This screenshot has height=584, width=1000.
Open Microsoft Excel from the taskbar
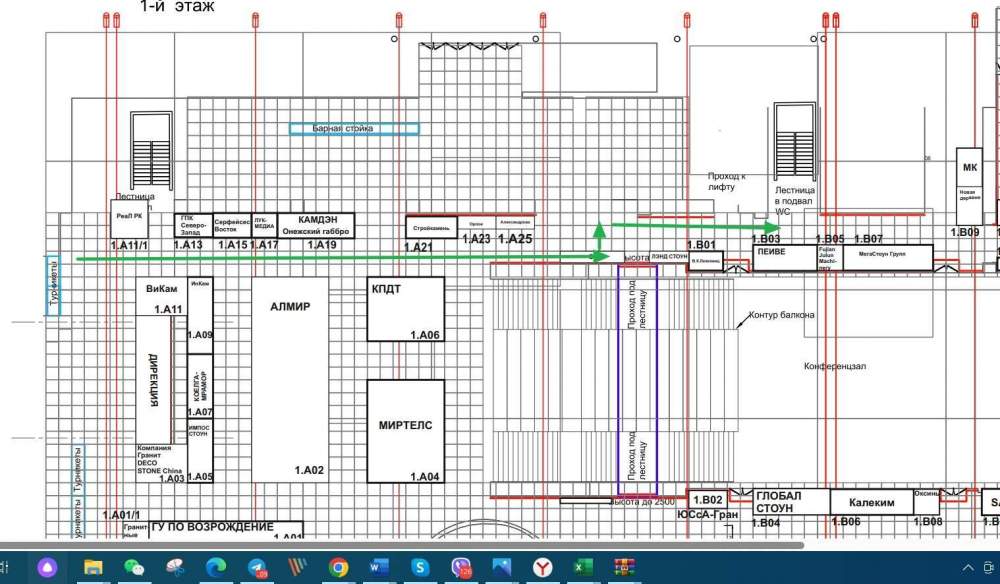click(x=583, y=567)
